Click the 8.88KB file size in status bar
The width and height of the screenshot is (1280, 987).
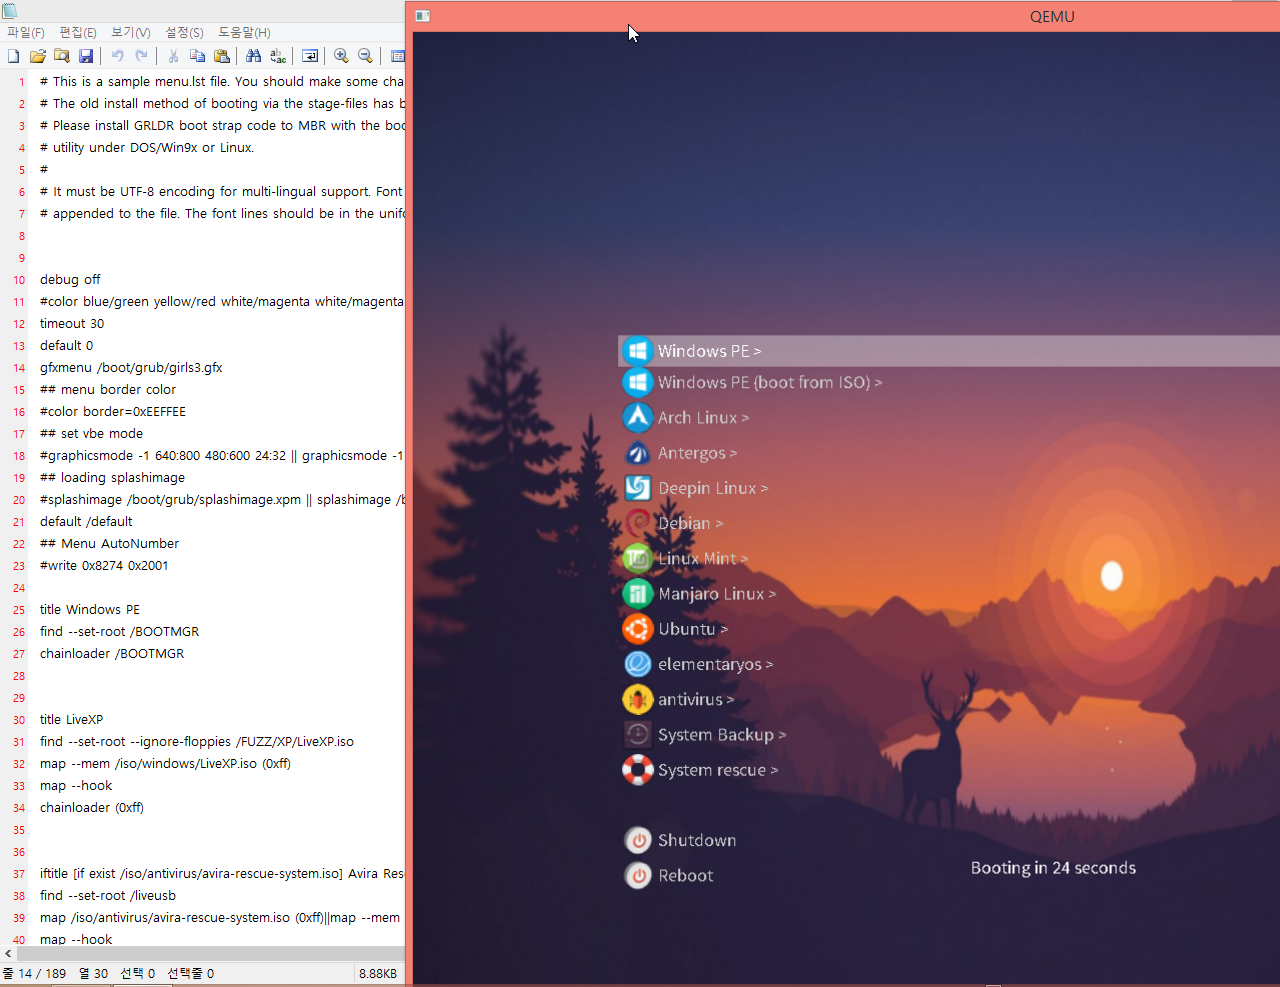tap(378, 973)
